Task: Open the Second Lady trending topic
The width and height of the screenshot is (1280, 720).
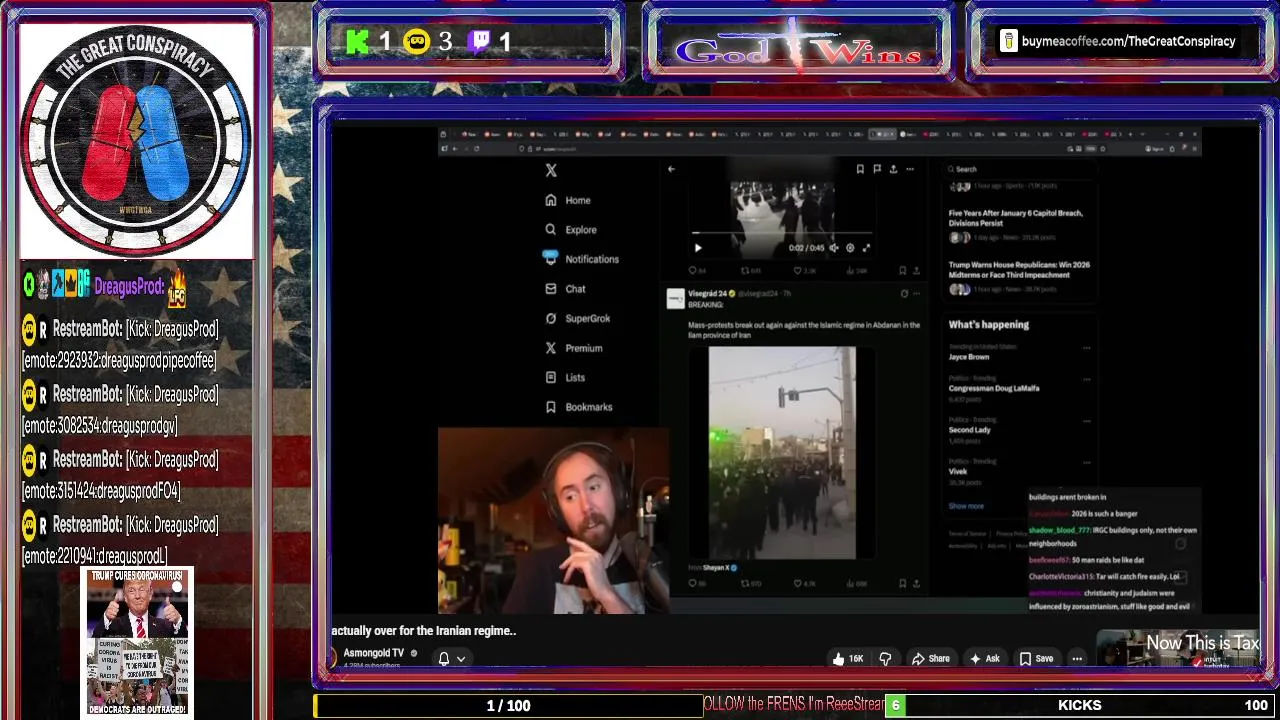Action: coord(969,430)
